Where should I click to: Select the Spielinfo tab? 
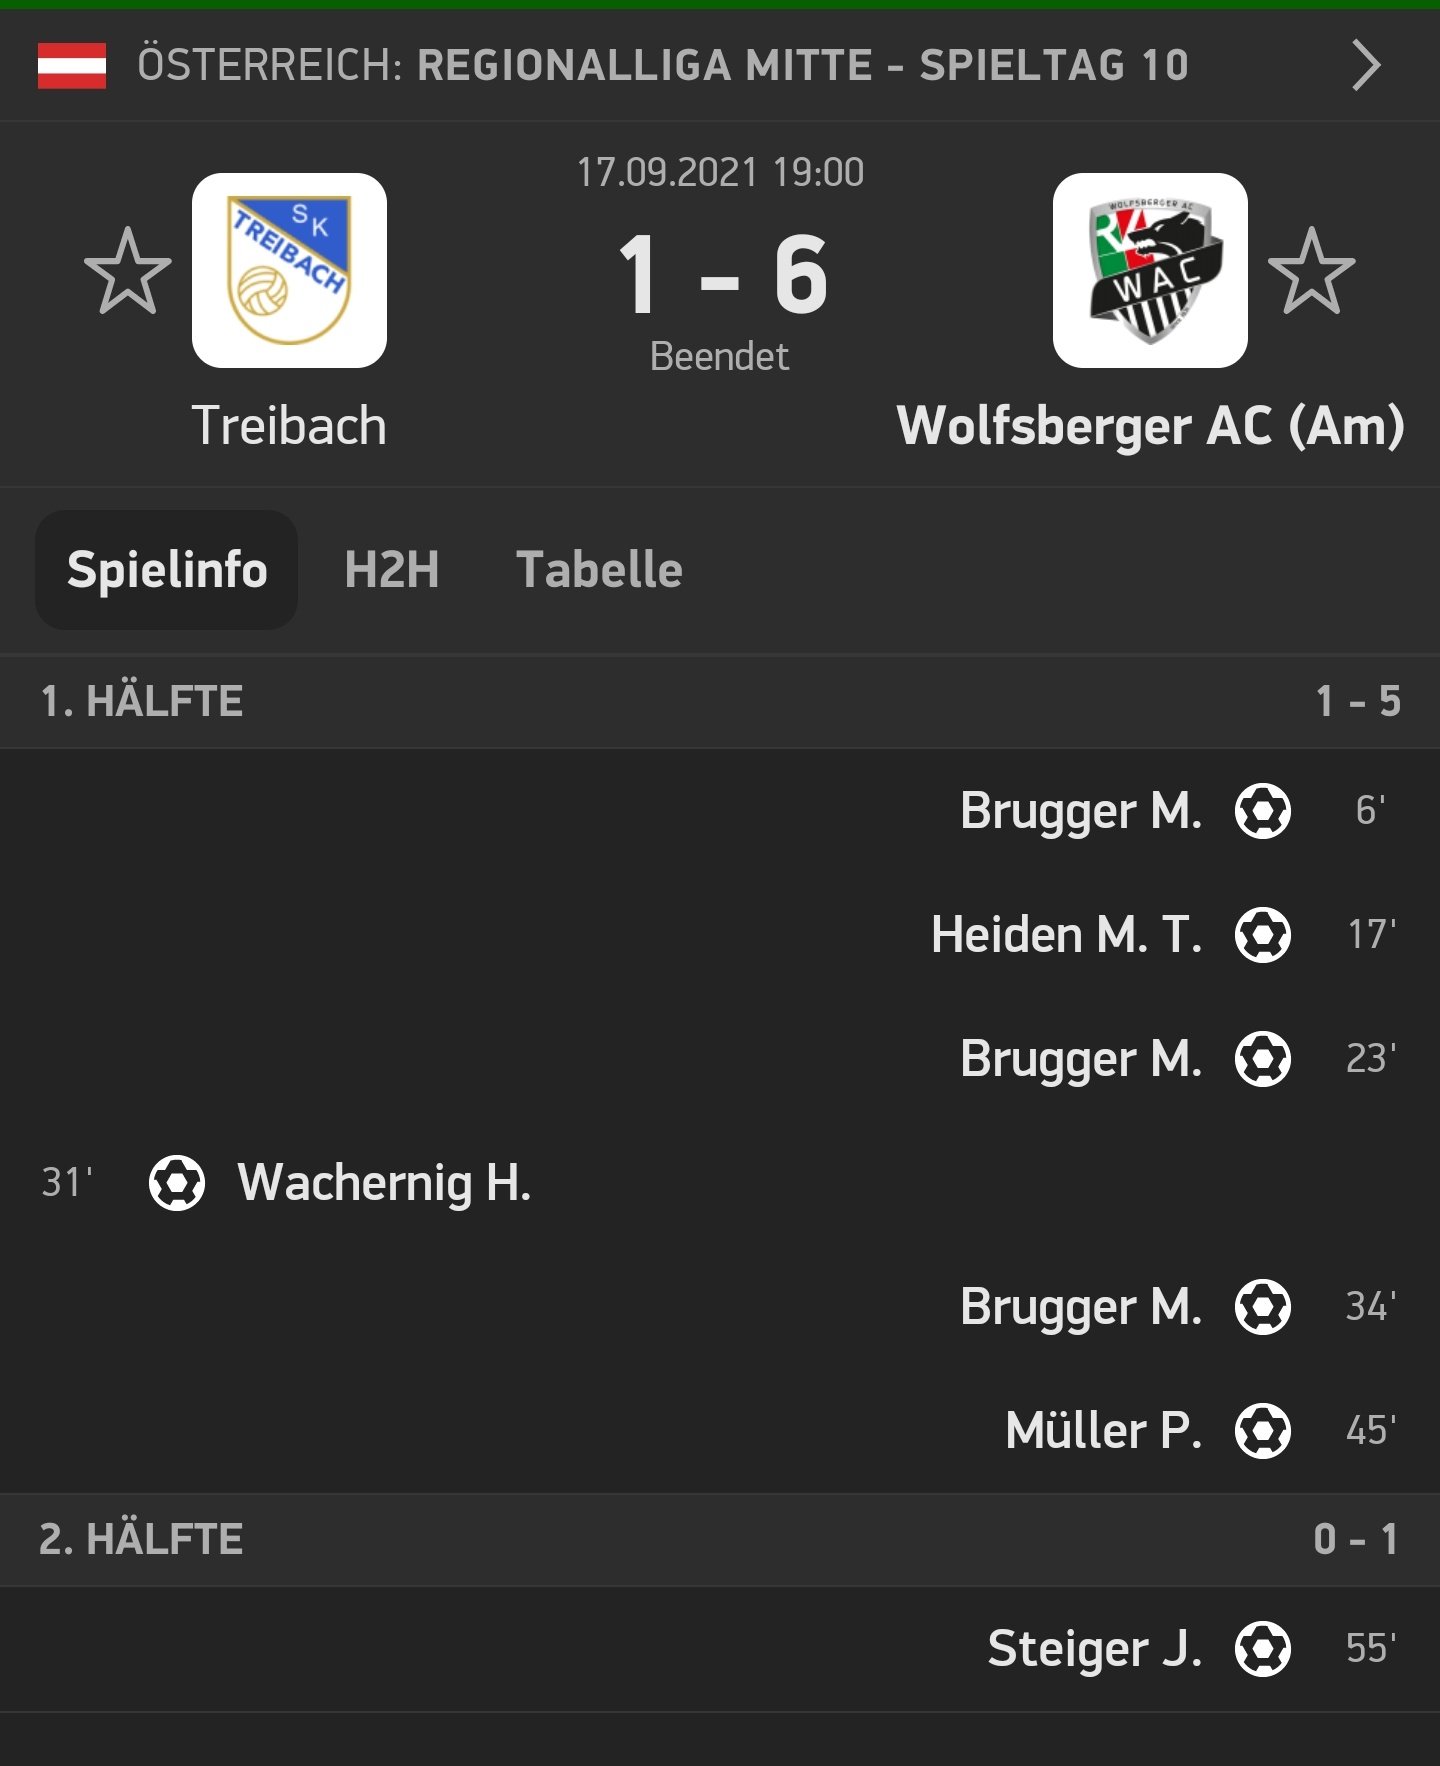[x=167, y=570]
